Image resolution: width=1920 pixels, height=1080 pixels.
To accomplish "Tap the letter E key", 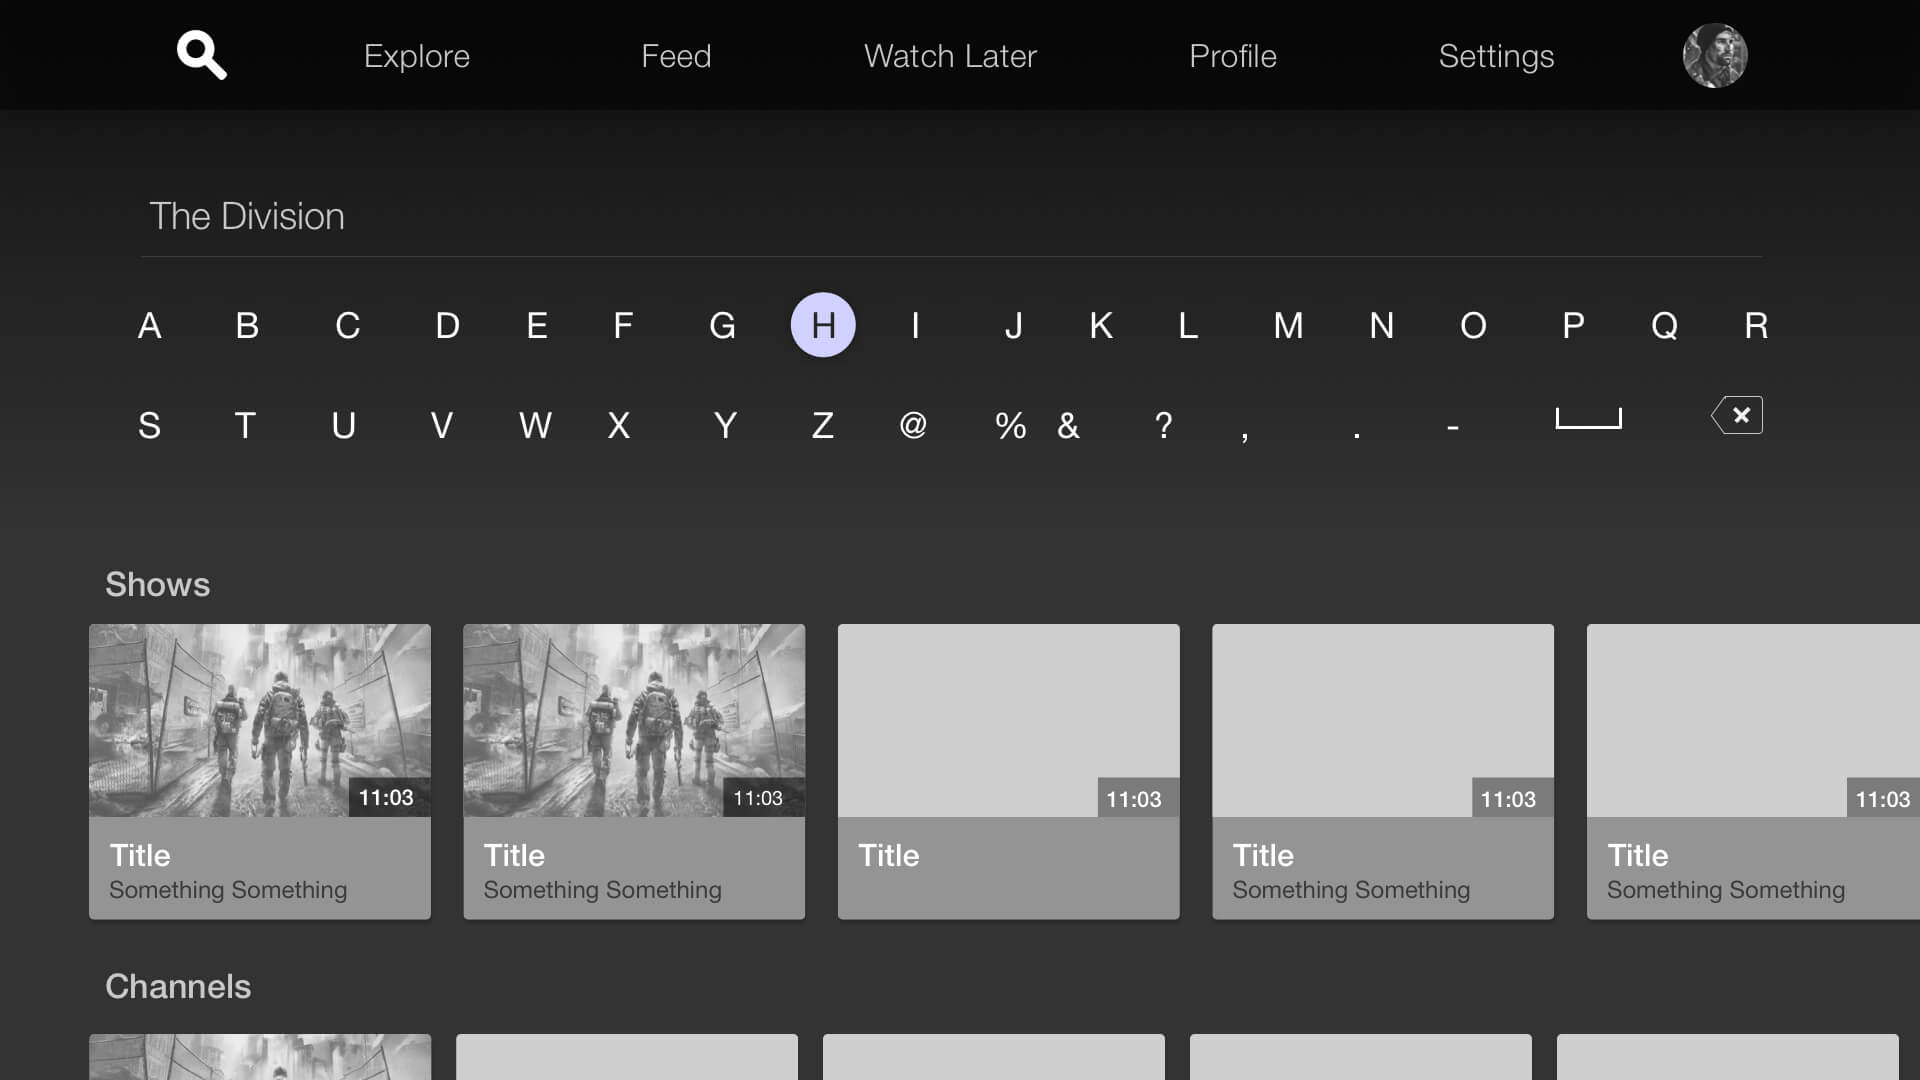I will pyautogui.click(x=537, y=326).
